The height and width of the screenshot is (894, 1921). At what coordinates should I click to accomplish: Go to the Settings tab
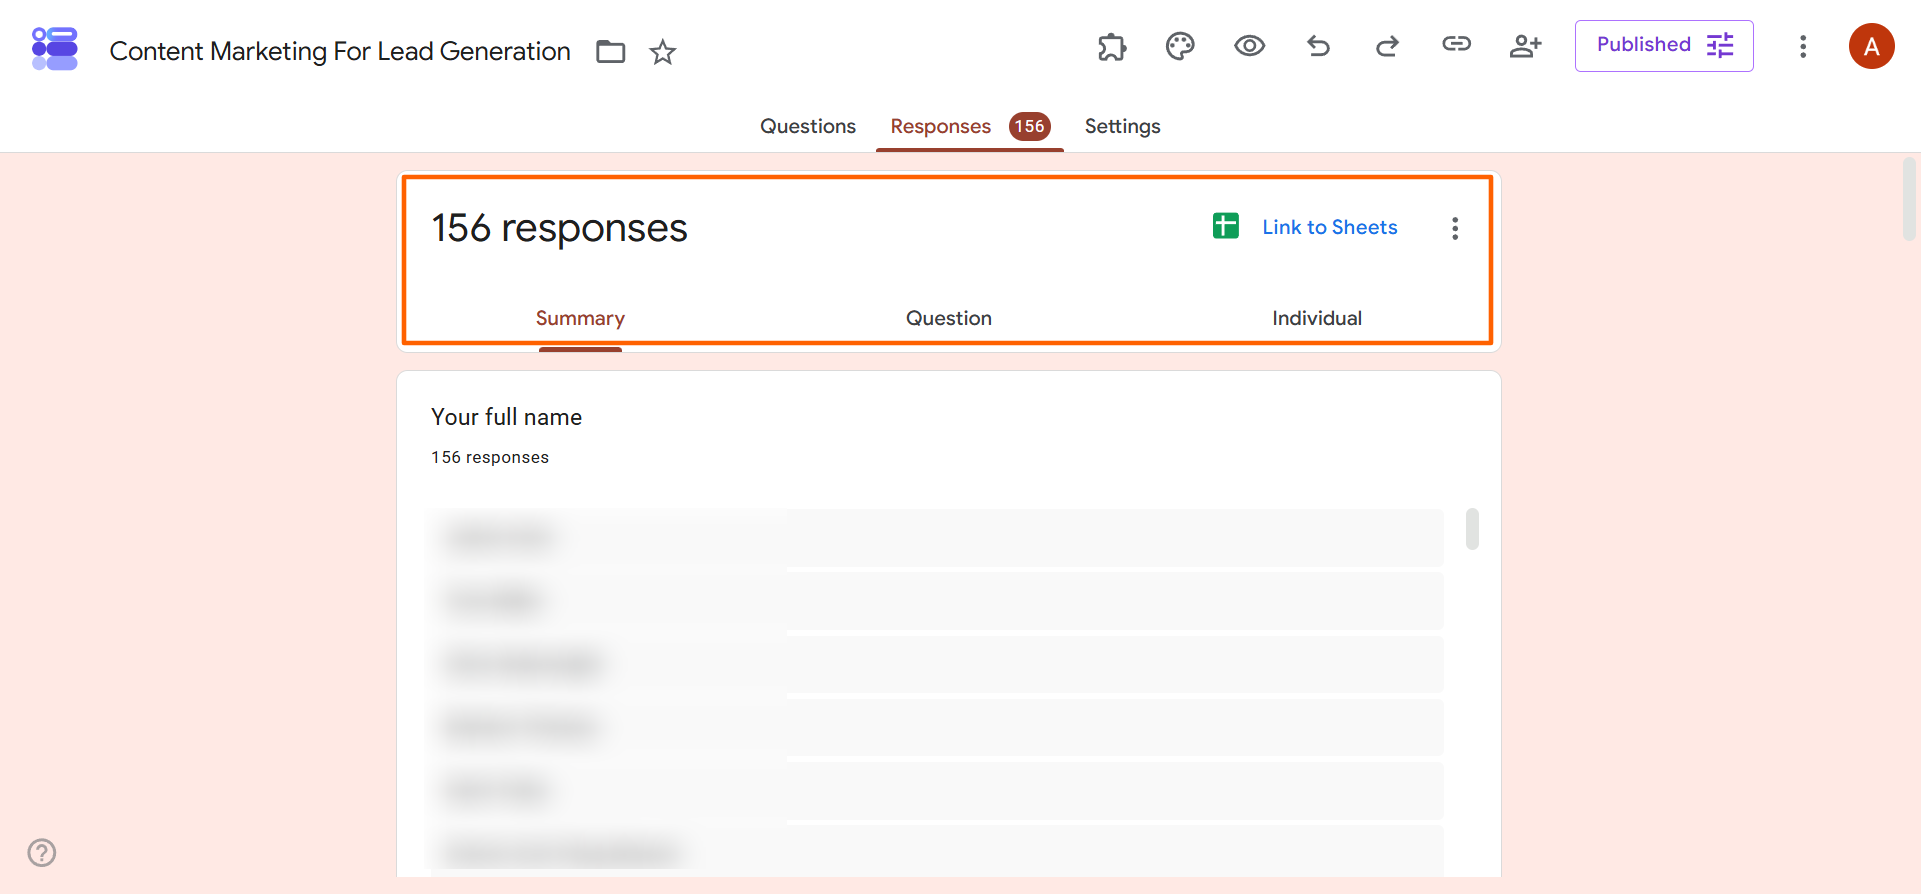(x=1122, y=126)
